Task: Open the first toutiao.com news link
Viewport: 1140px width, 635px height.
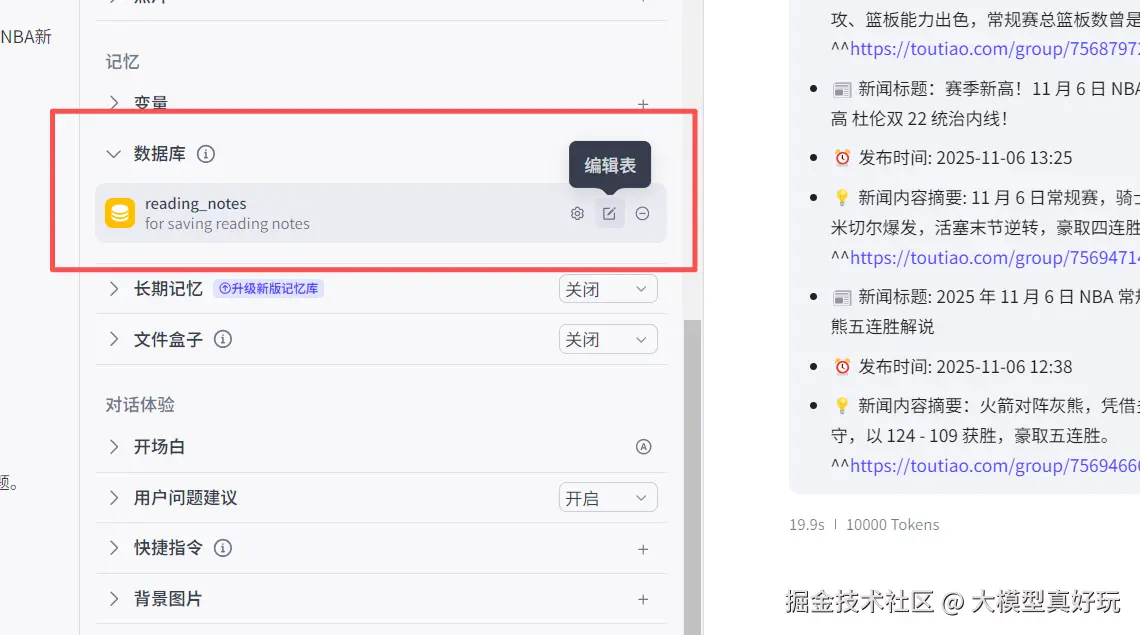Action: 992,48
